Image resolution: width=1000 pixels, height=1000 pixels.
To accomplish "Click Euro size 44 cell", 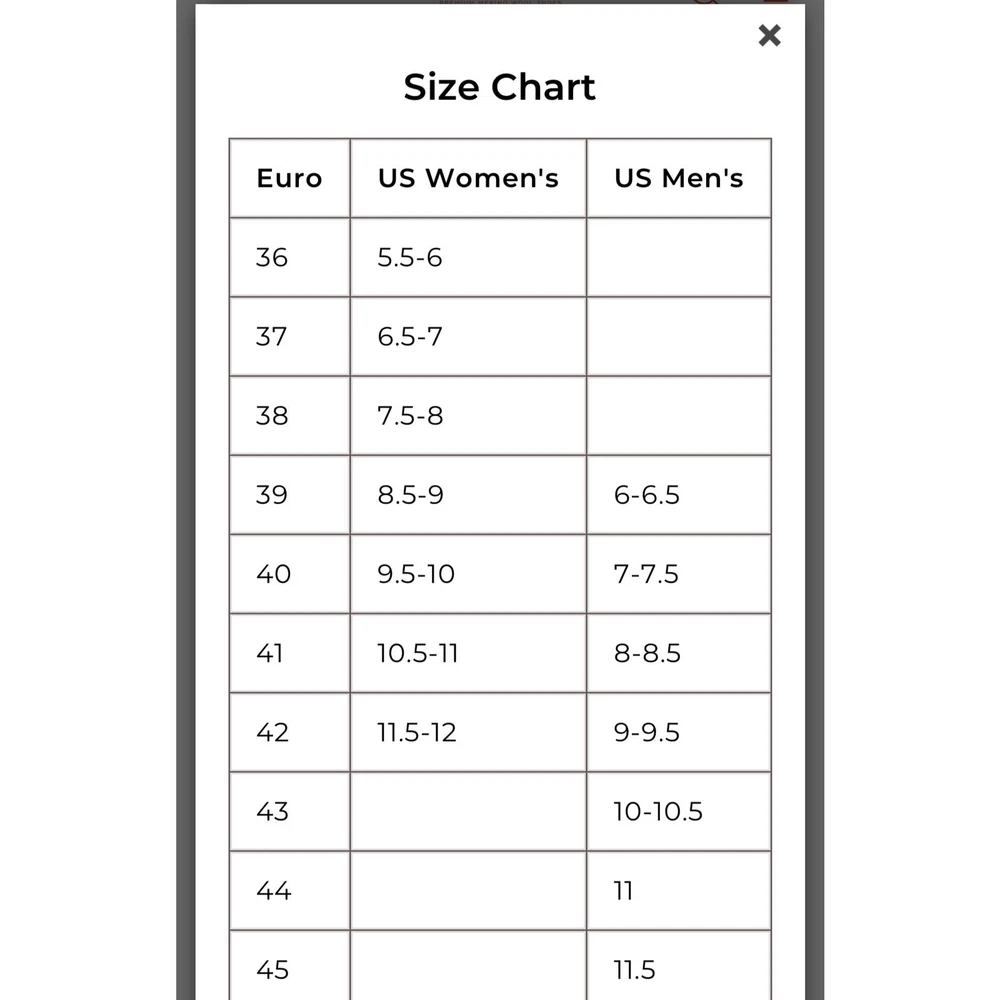I will (x=290, y=890).
